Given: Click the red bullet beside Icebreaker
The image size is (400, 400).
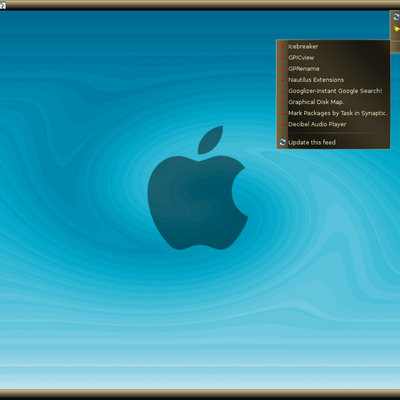Looking at the screenshot, I should 283,46.
